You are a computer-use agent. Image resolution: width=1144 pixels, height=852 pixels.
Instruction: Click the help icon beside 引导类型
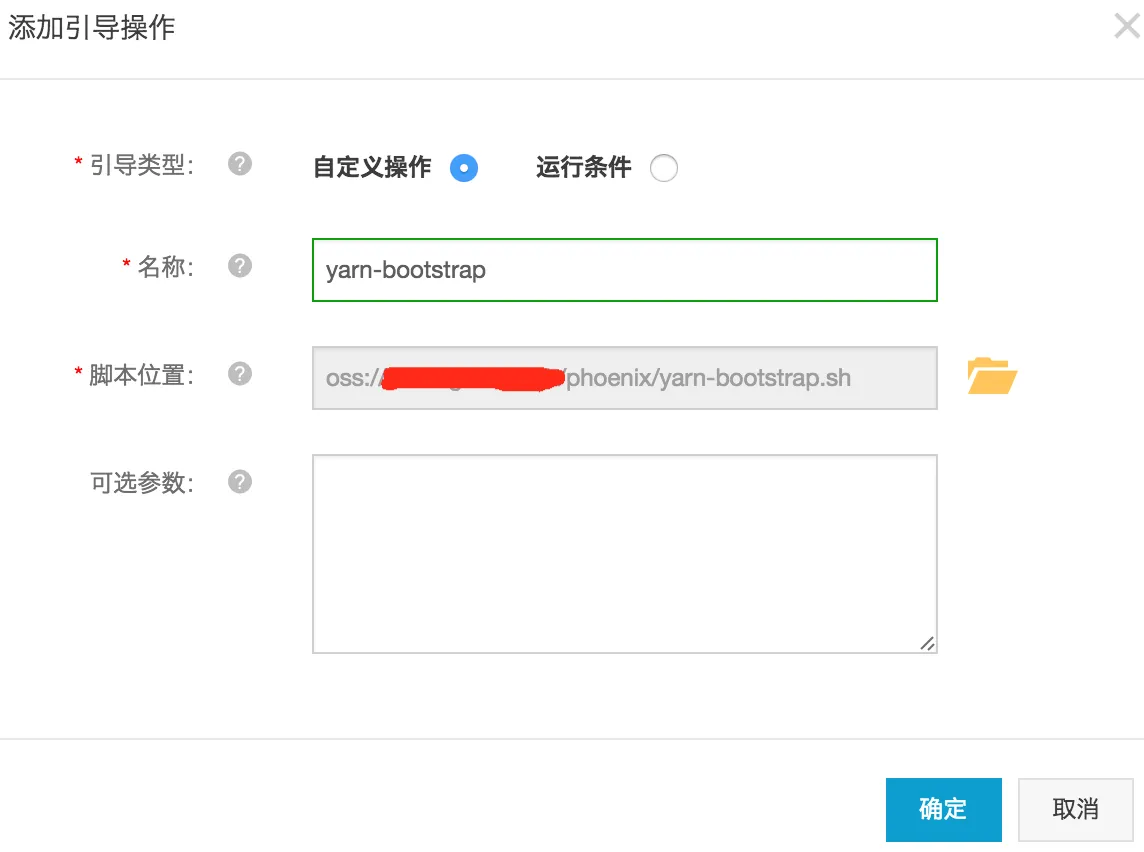240,164
